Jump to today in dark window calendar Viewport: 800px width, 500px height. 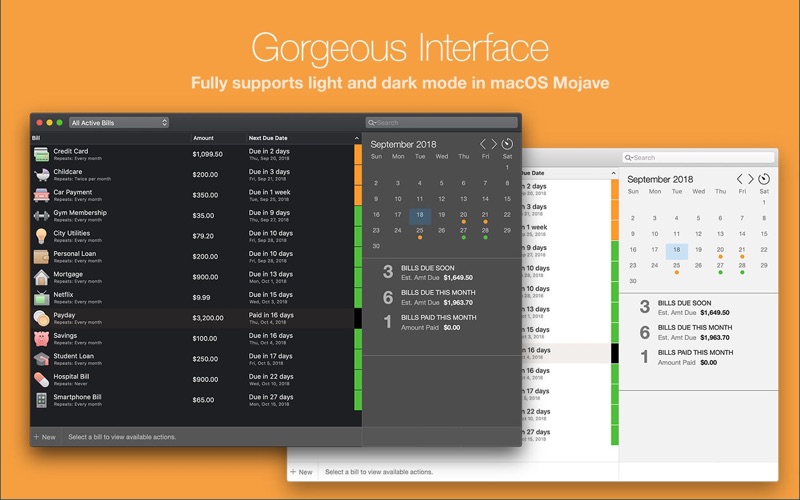tap(507, 144)
